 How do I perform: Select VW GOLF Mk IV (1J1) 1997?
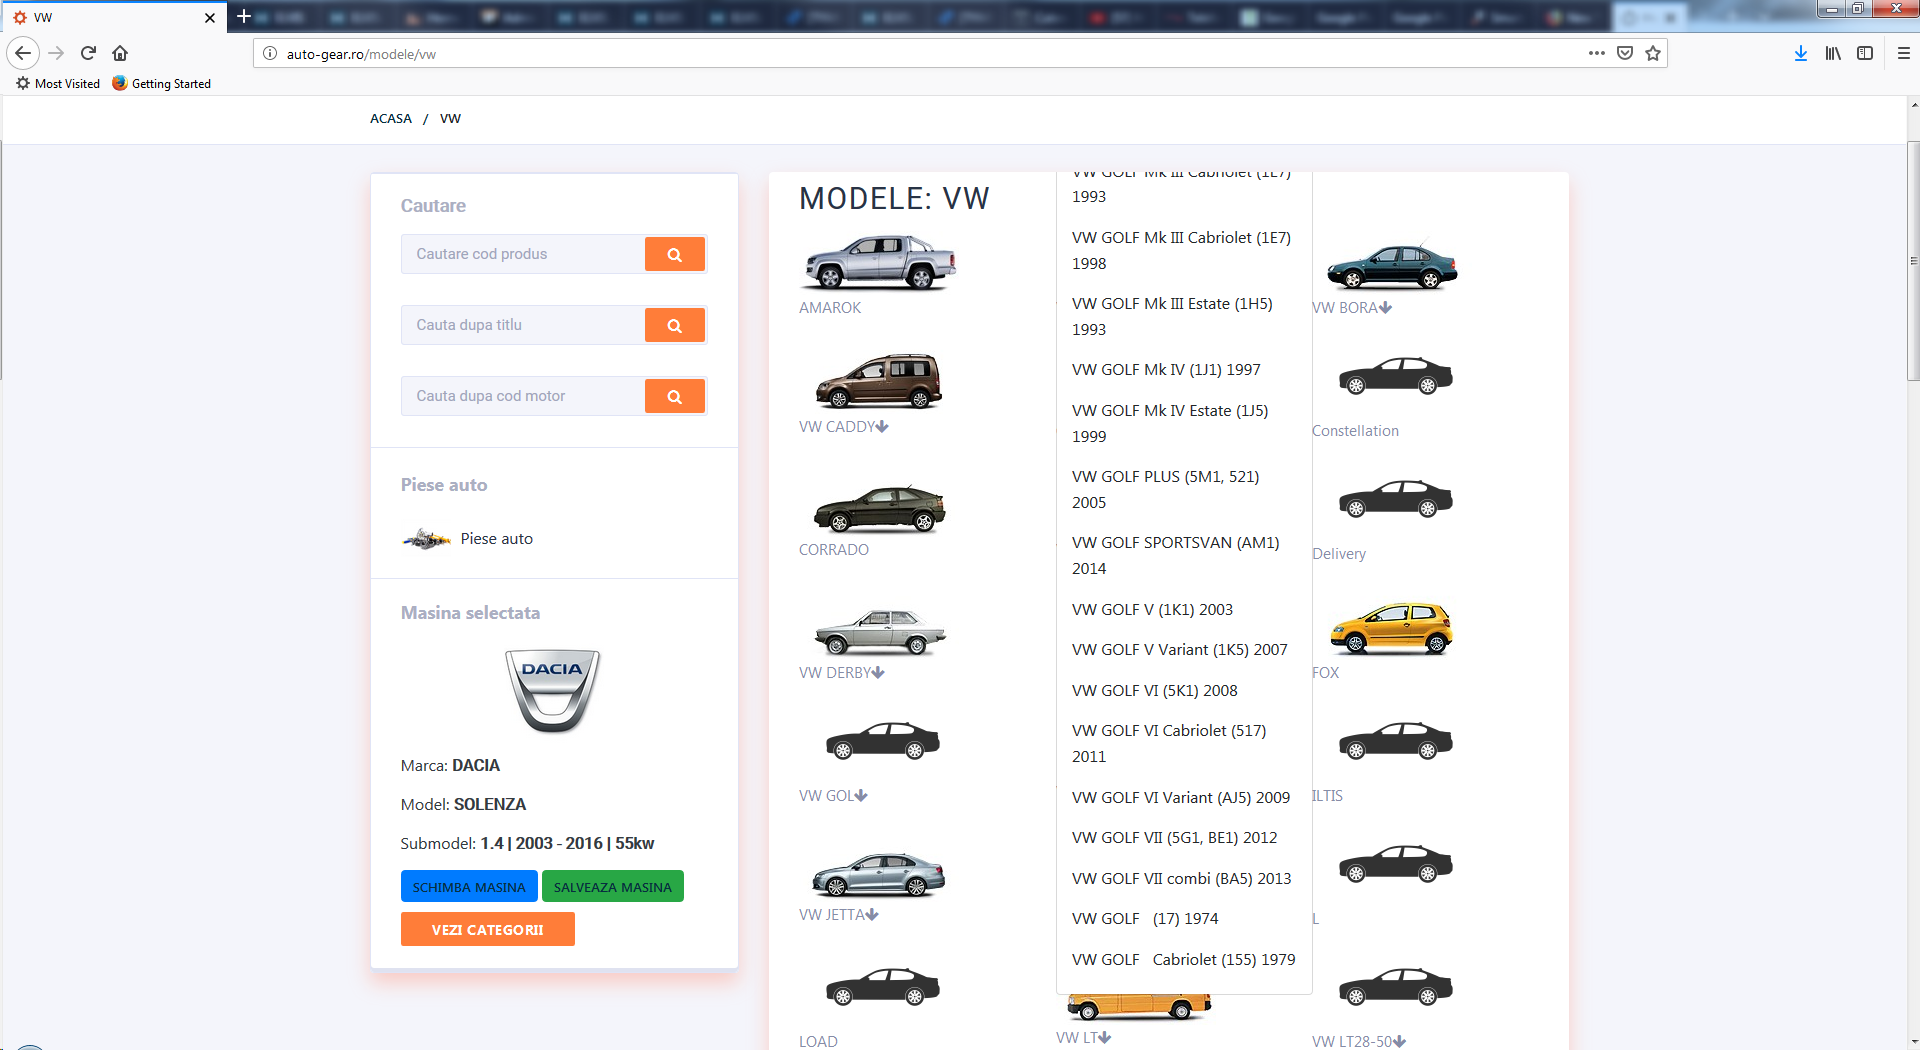tap(1166, 370)
